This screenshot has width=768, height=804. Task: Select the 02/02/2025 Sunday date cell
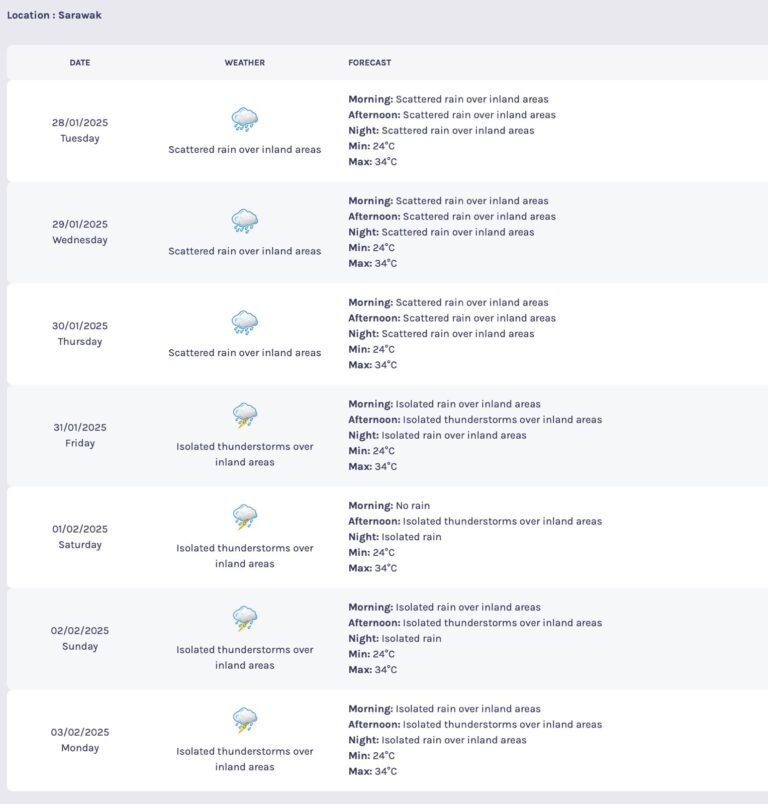point(80,638)
